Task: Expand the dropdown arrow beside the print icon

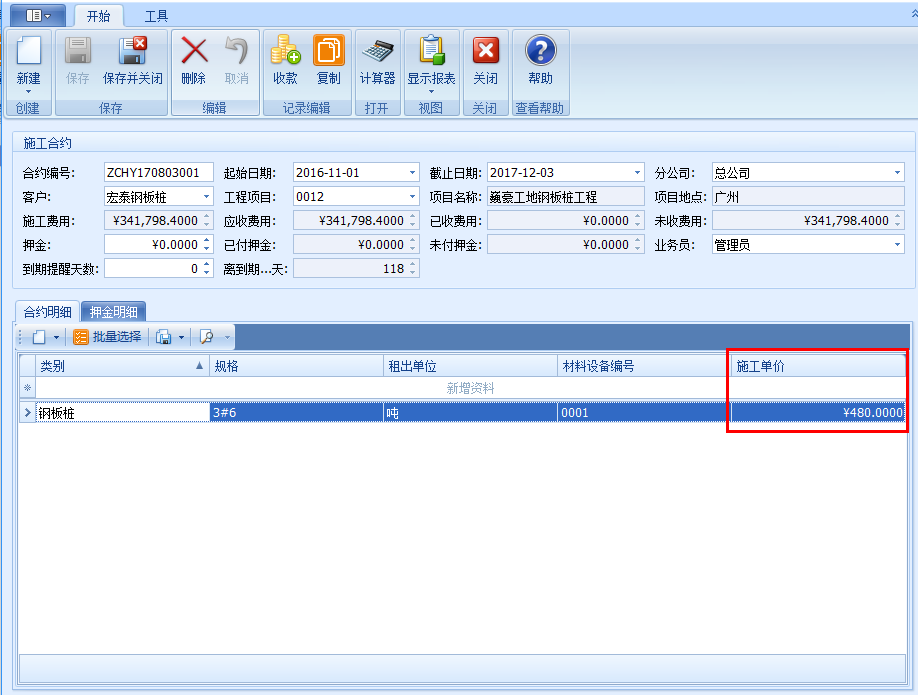Action: pos(181,337)
